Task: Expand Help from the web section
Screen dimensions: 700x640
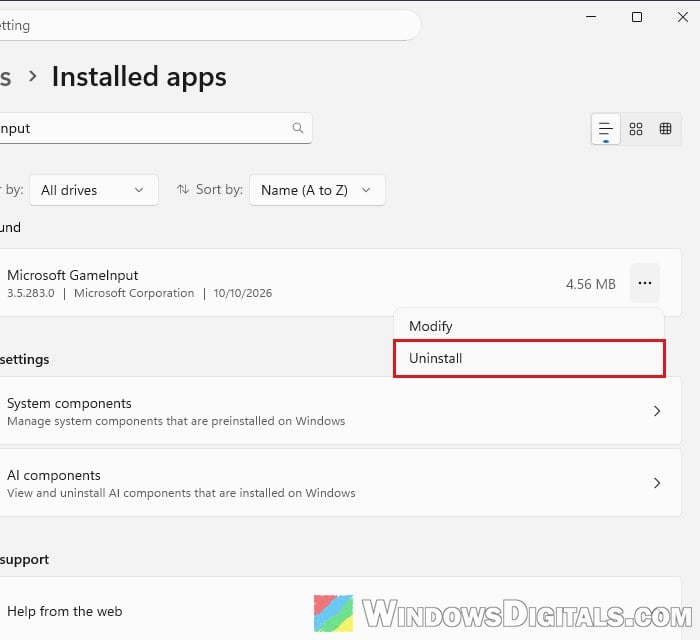Action: (x=339, y=610)
